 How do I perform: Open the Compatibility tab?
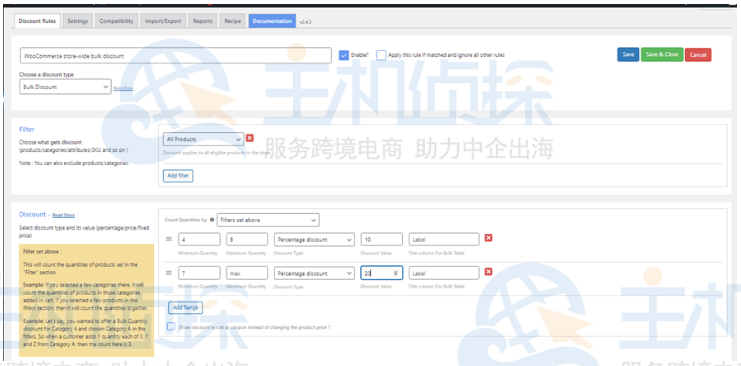[x=116, y=21]
